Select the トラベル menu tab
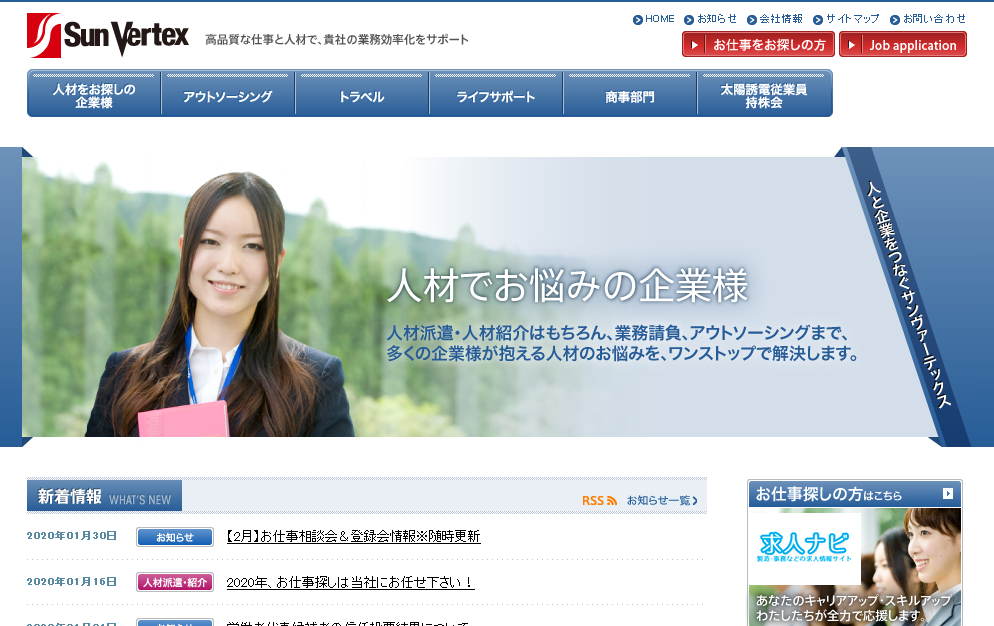Screen dimensions: 994x626 pyautogui.click(x=362, y=94)
